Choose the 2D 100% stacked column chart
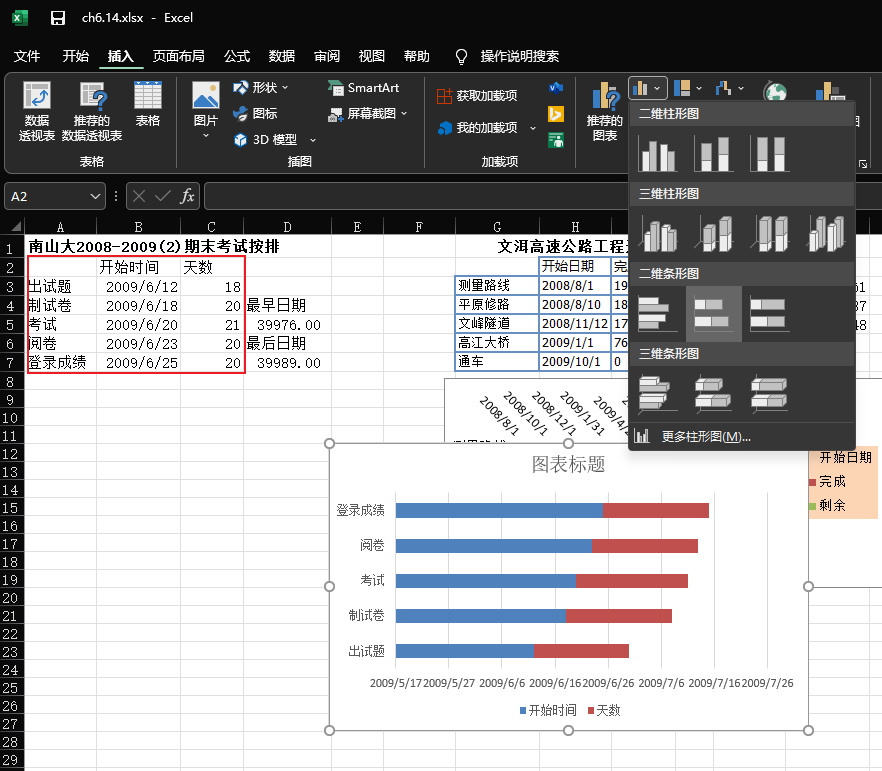Image resolution: width=882 pixels, height=771 pixels. pos(770,154)
